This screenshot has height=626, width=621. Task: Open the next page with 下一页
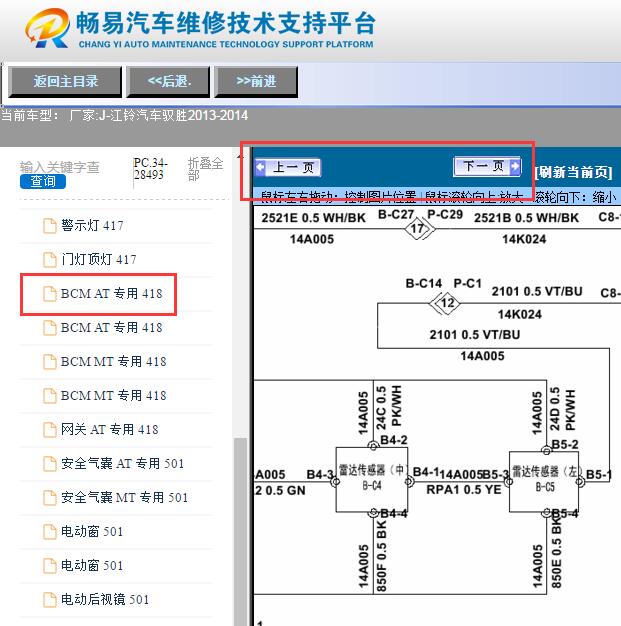coord(487,166)
